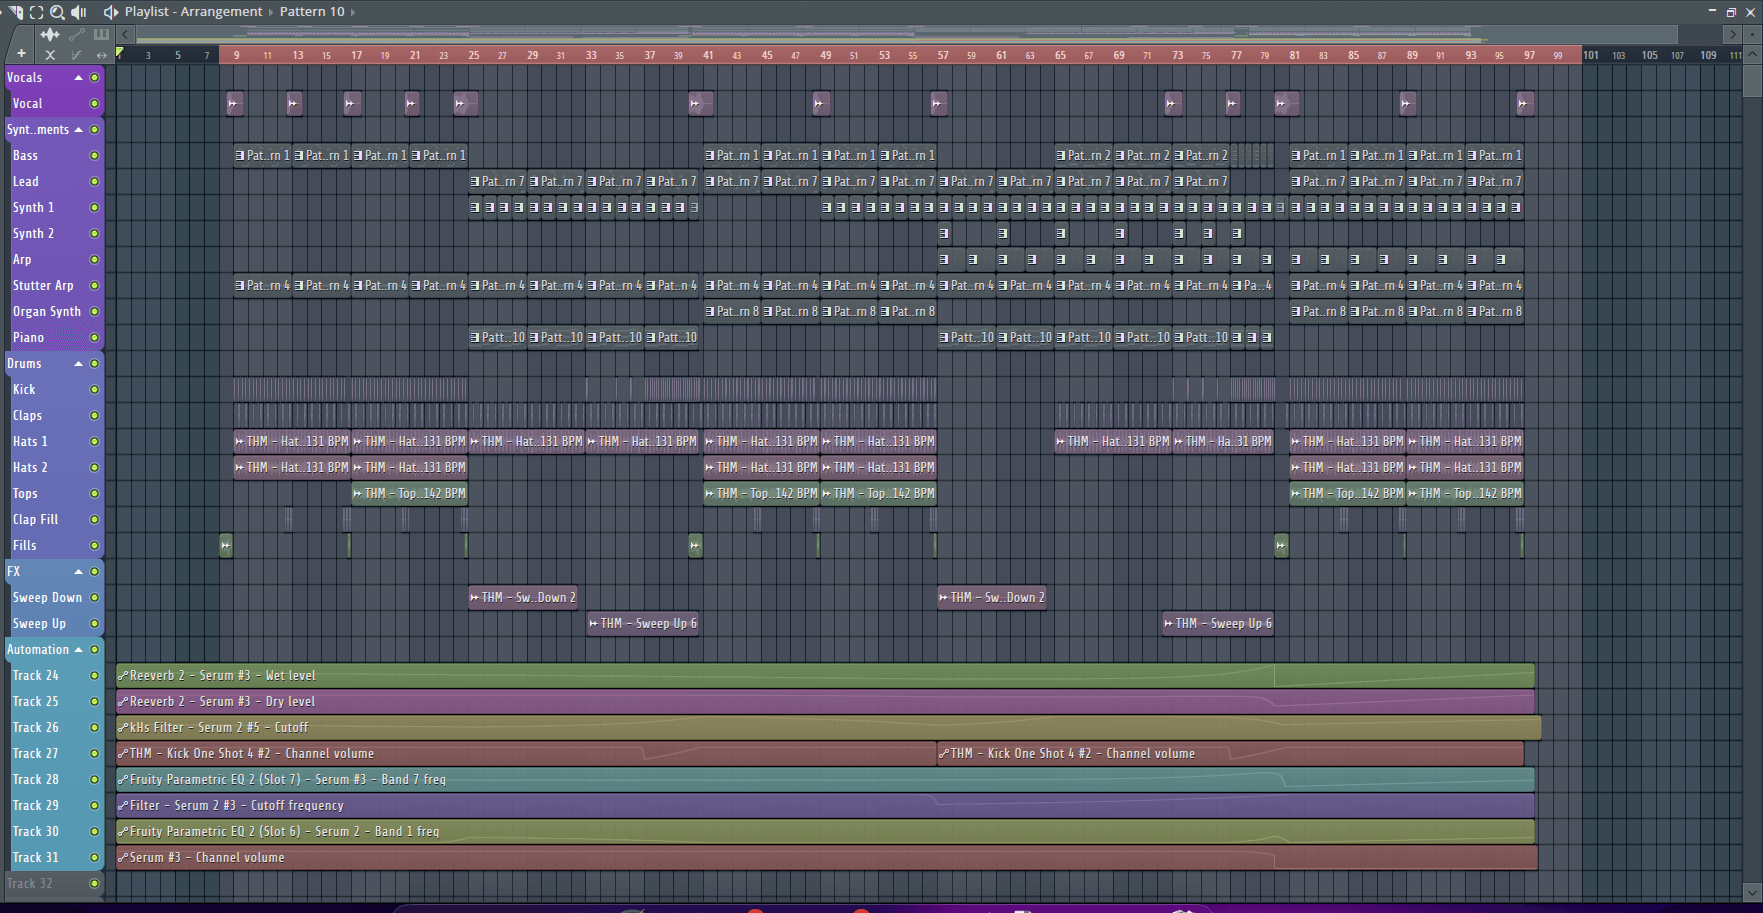Select the slide tool with horizontal arrows icon
This screenshot has height=913, width=1763.
point(102,56)
